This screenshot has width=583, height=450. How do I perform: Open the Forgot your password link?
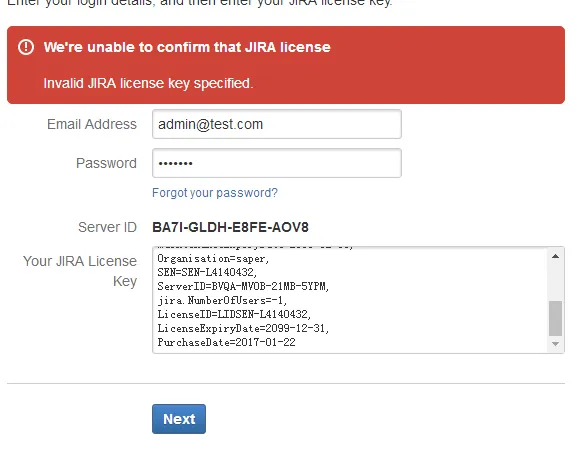click(x=215, y=193)
